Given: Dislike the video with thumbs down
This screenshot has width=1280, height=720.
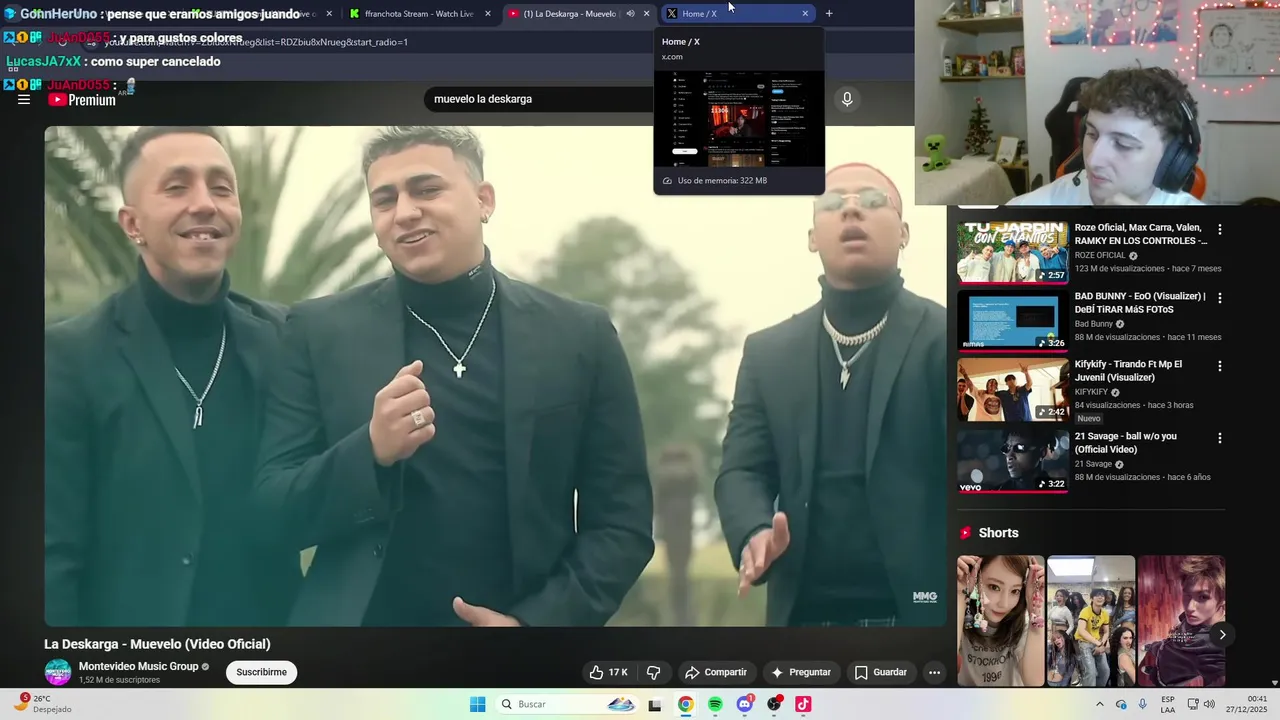Looking at the screenshot, I should click(653, 672).
